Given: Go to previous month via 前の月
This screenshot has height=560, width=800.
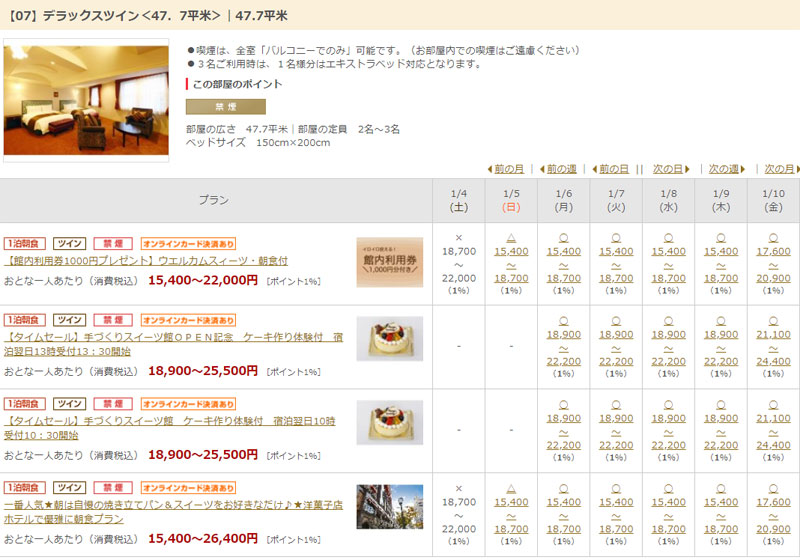Looking at the screenshot, I should pyautogui.click(x=509, y=169).
